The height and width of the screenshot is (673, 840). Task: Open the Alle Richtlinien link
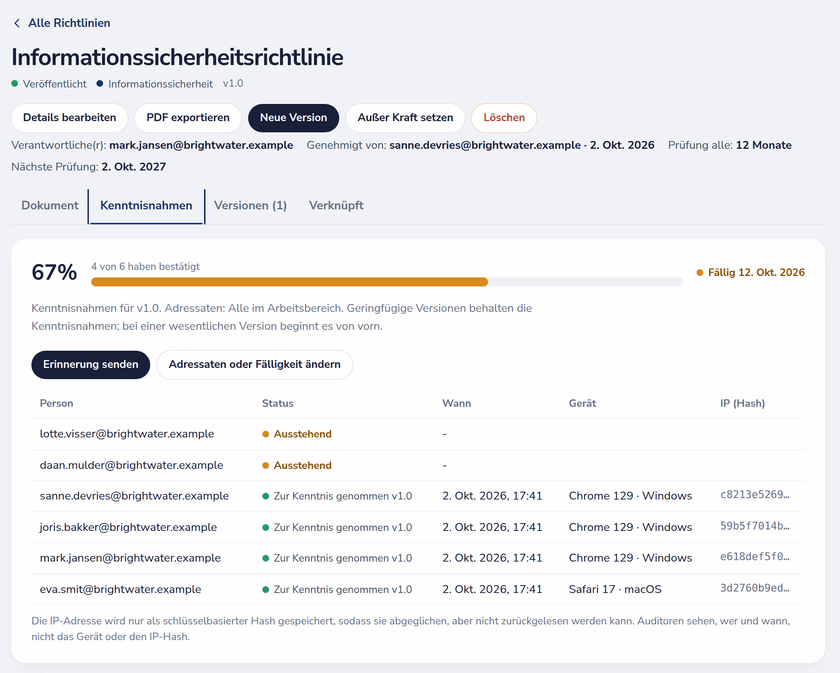click(x=69, y=23)
